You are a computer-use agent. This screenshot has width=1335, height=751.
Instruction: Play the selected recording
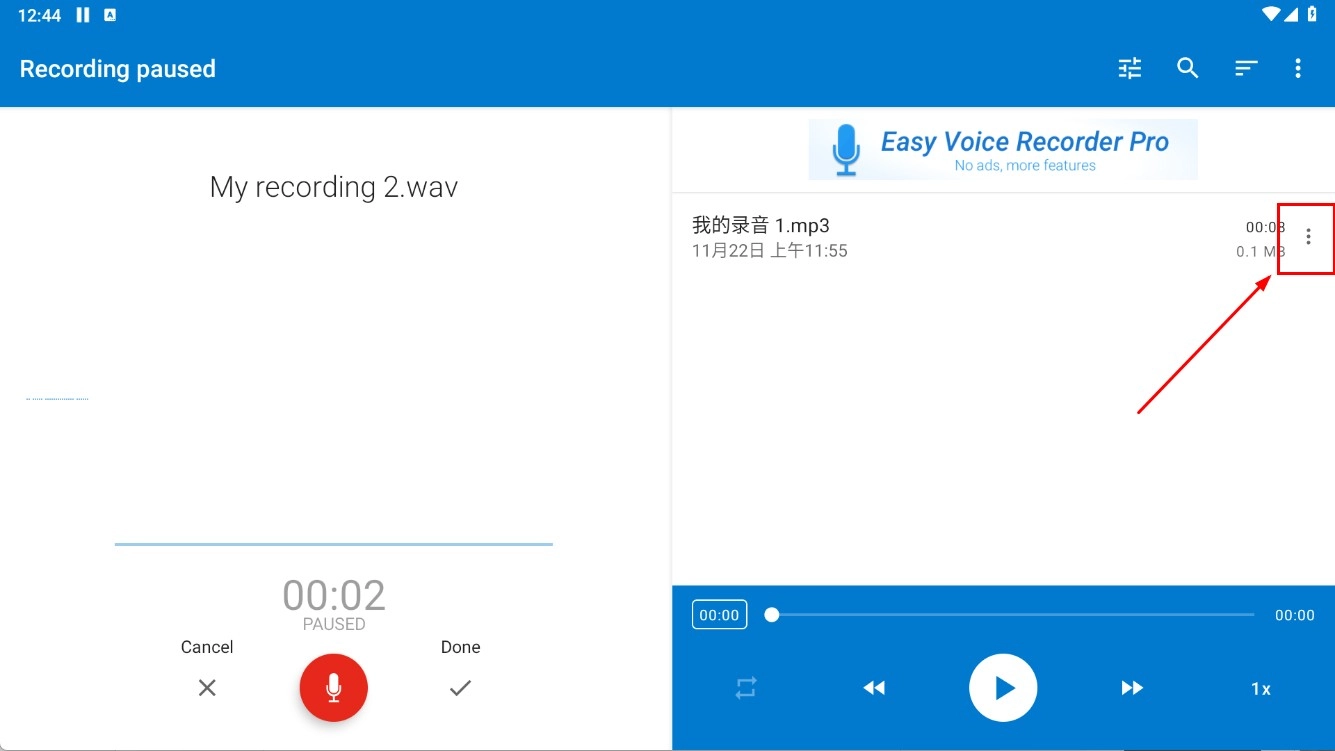pyautogui.click(x=1003, y=688)
